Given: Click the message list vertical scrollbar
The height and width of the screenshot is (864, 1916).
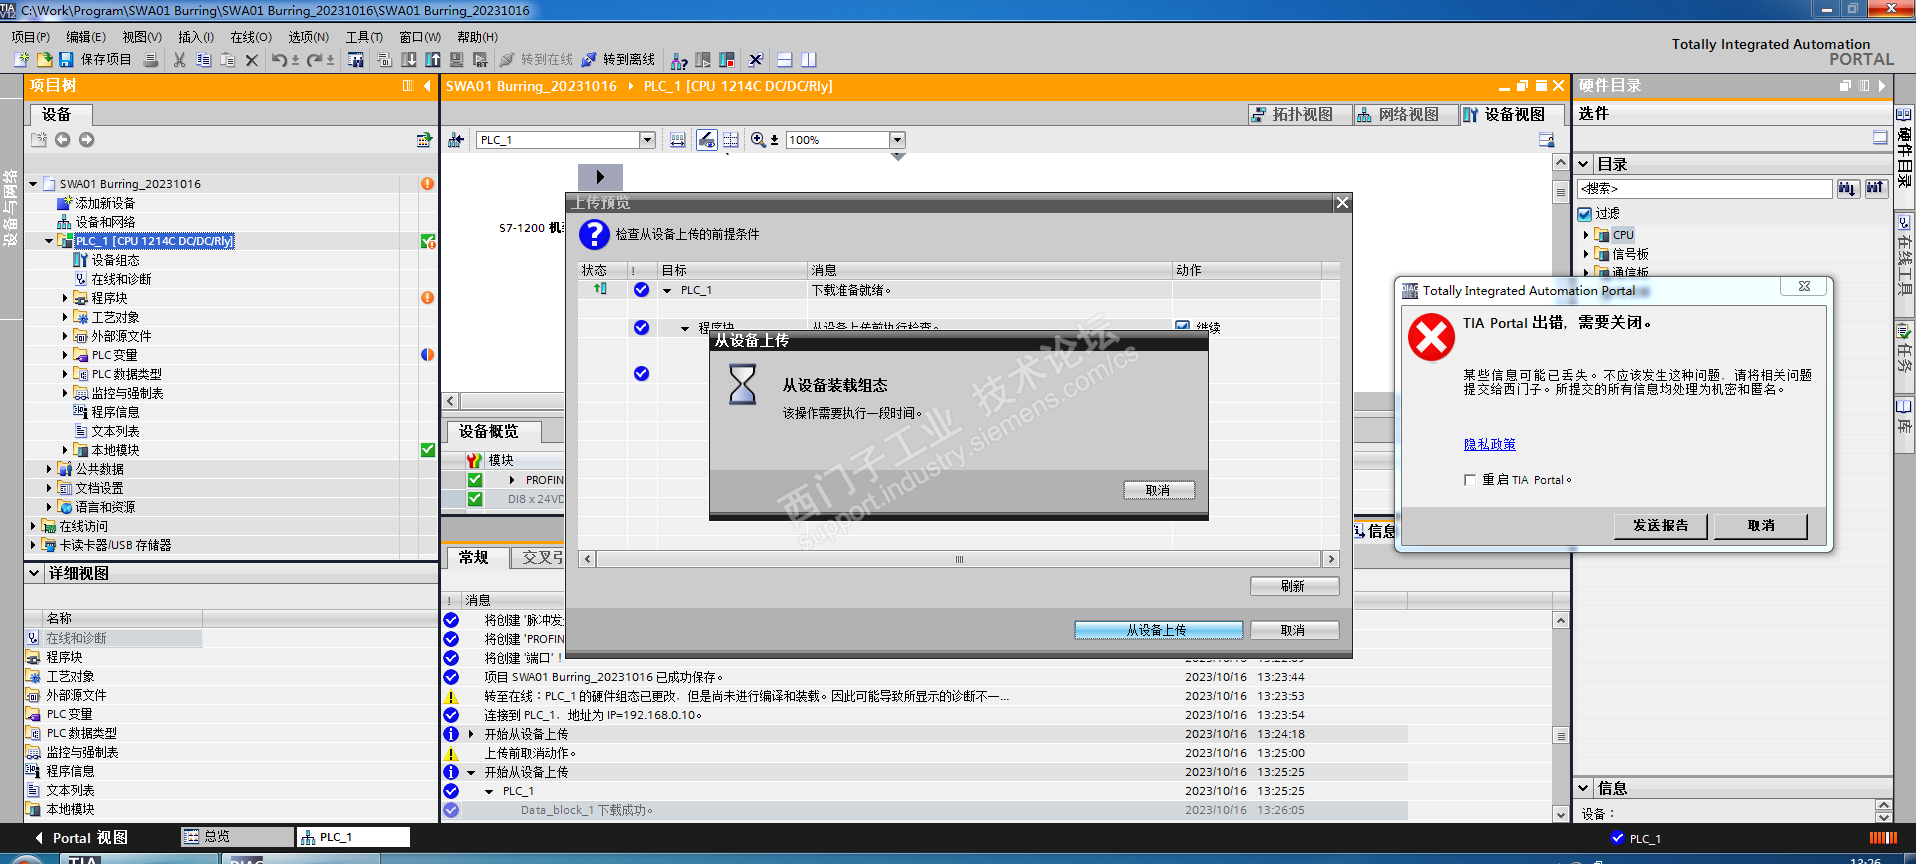Looking at the screenshot, I should tap(1561, 717).
